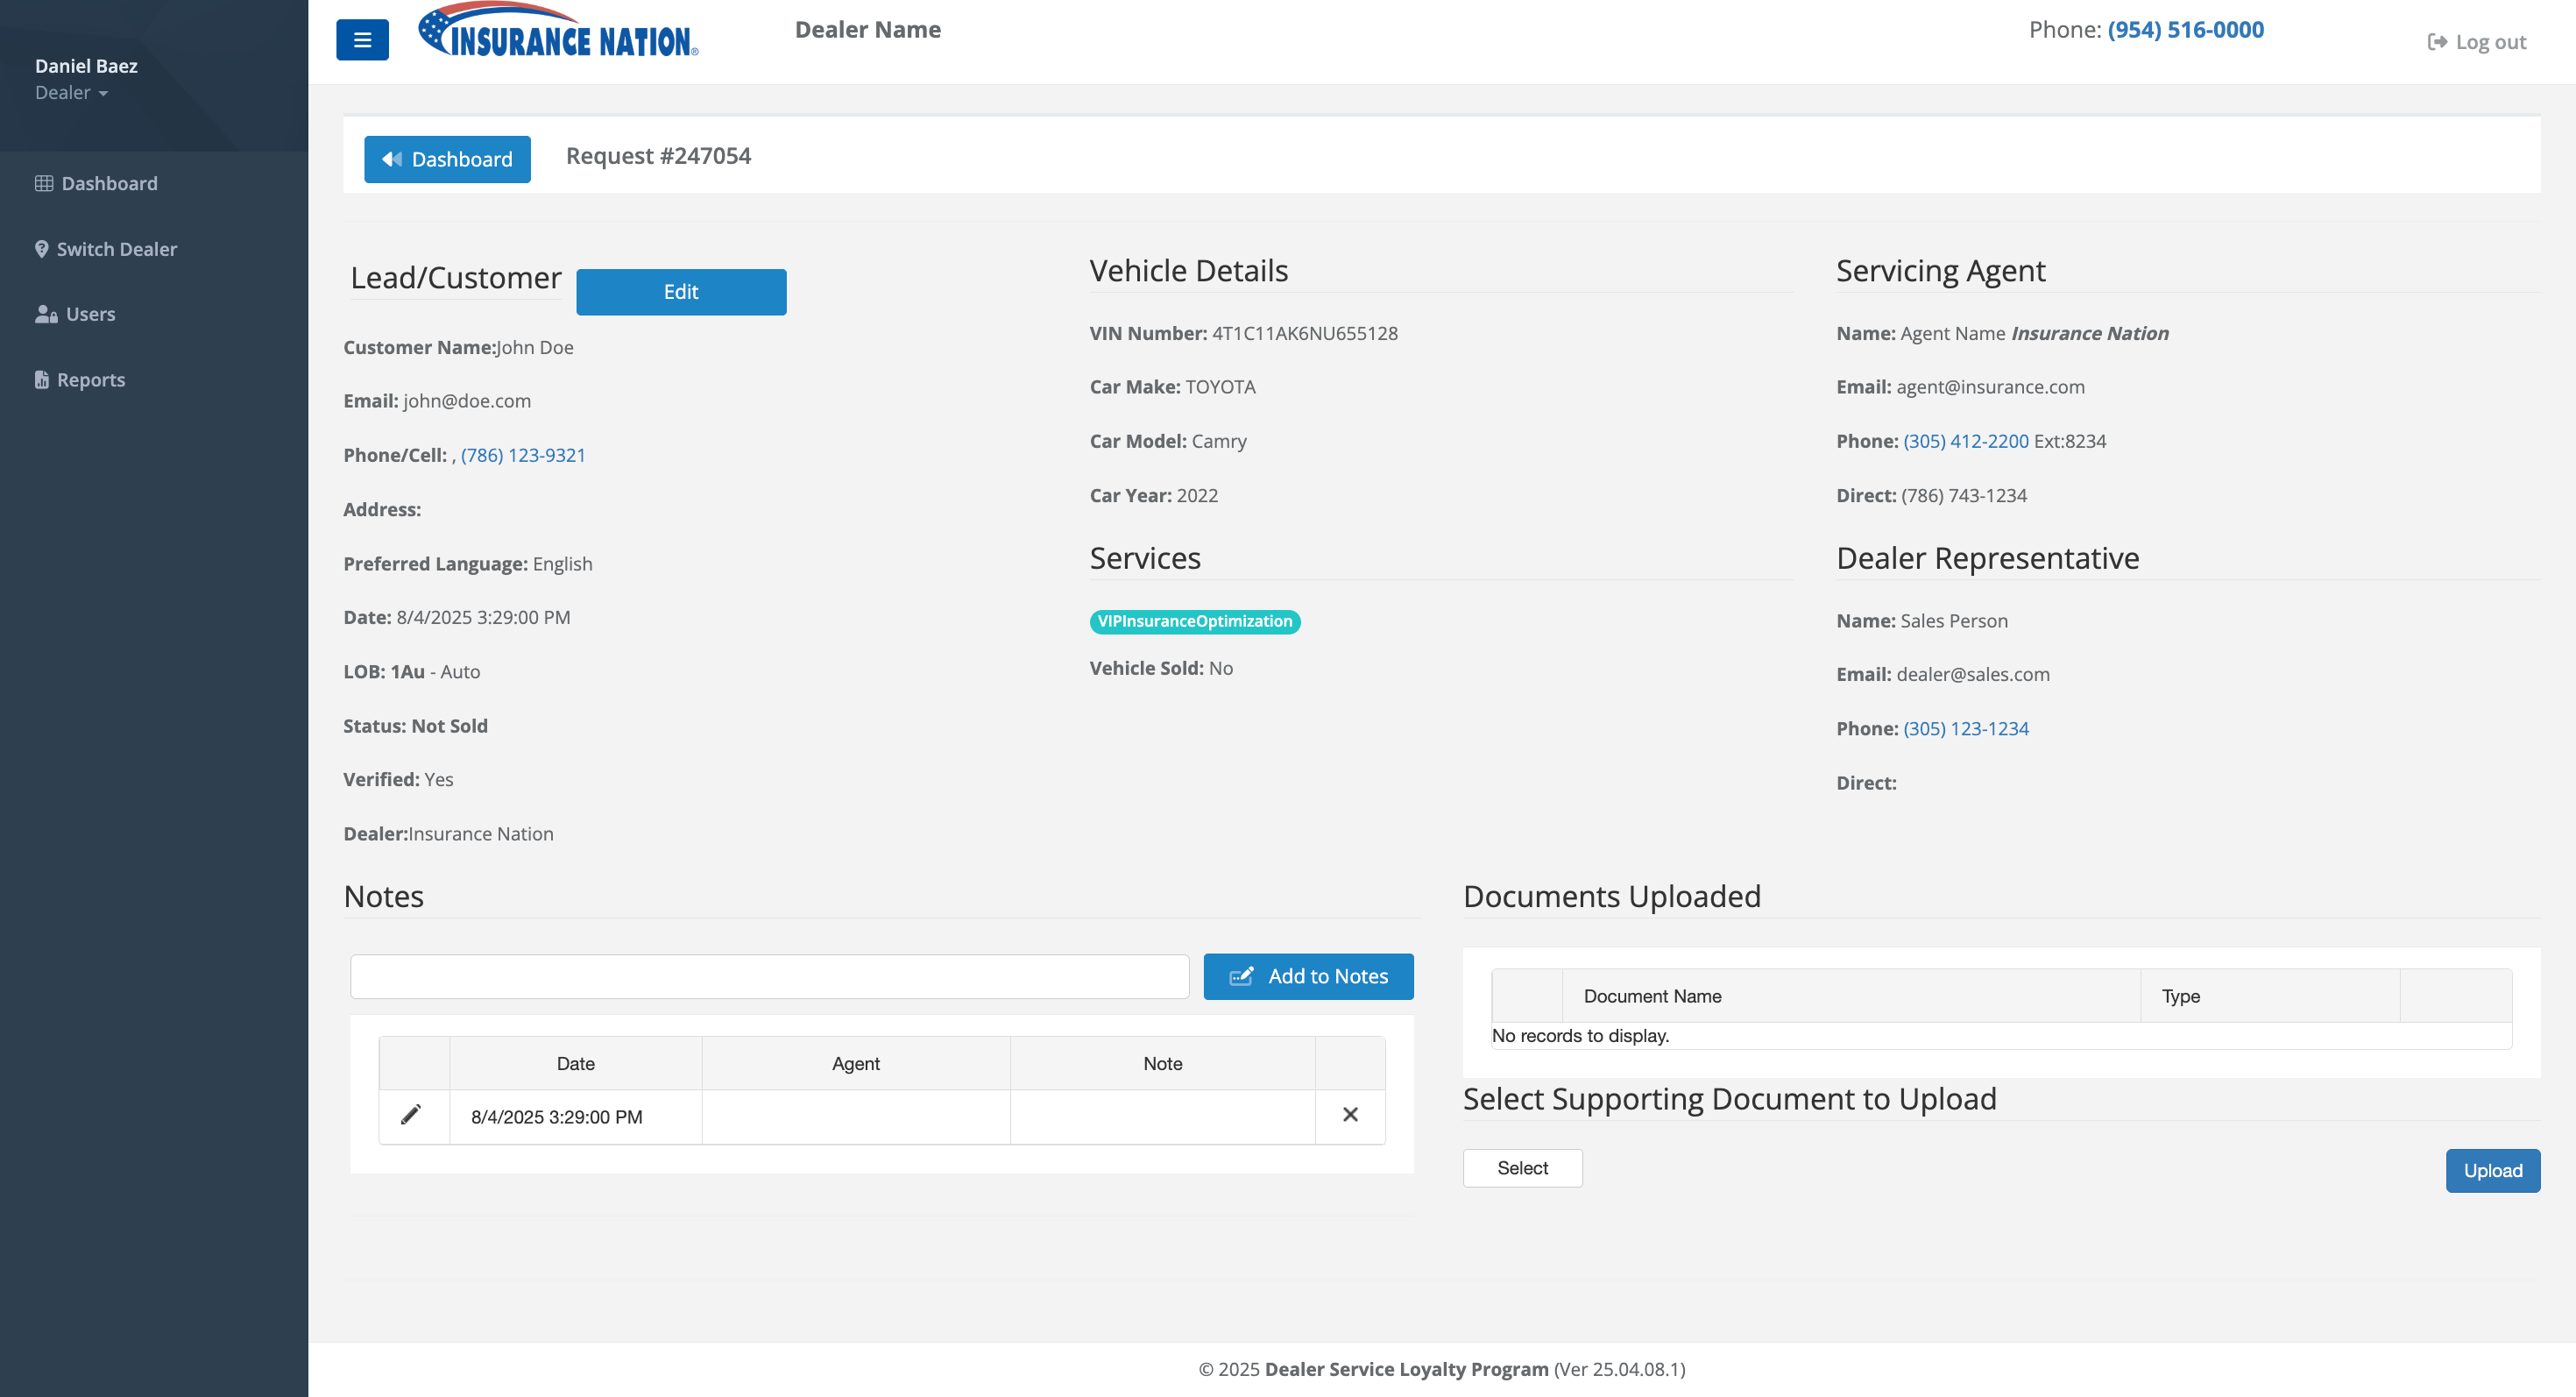The image size is (2576, 1397).
Task: Click the Car Model: Camry text
Action: click(x=1168, y=441)
